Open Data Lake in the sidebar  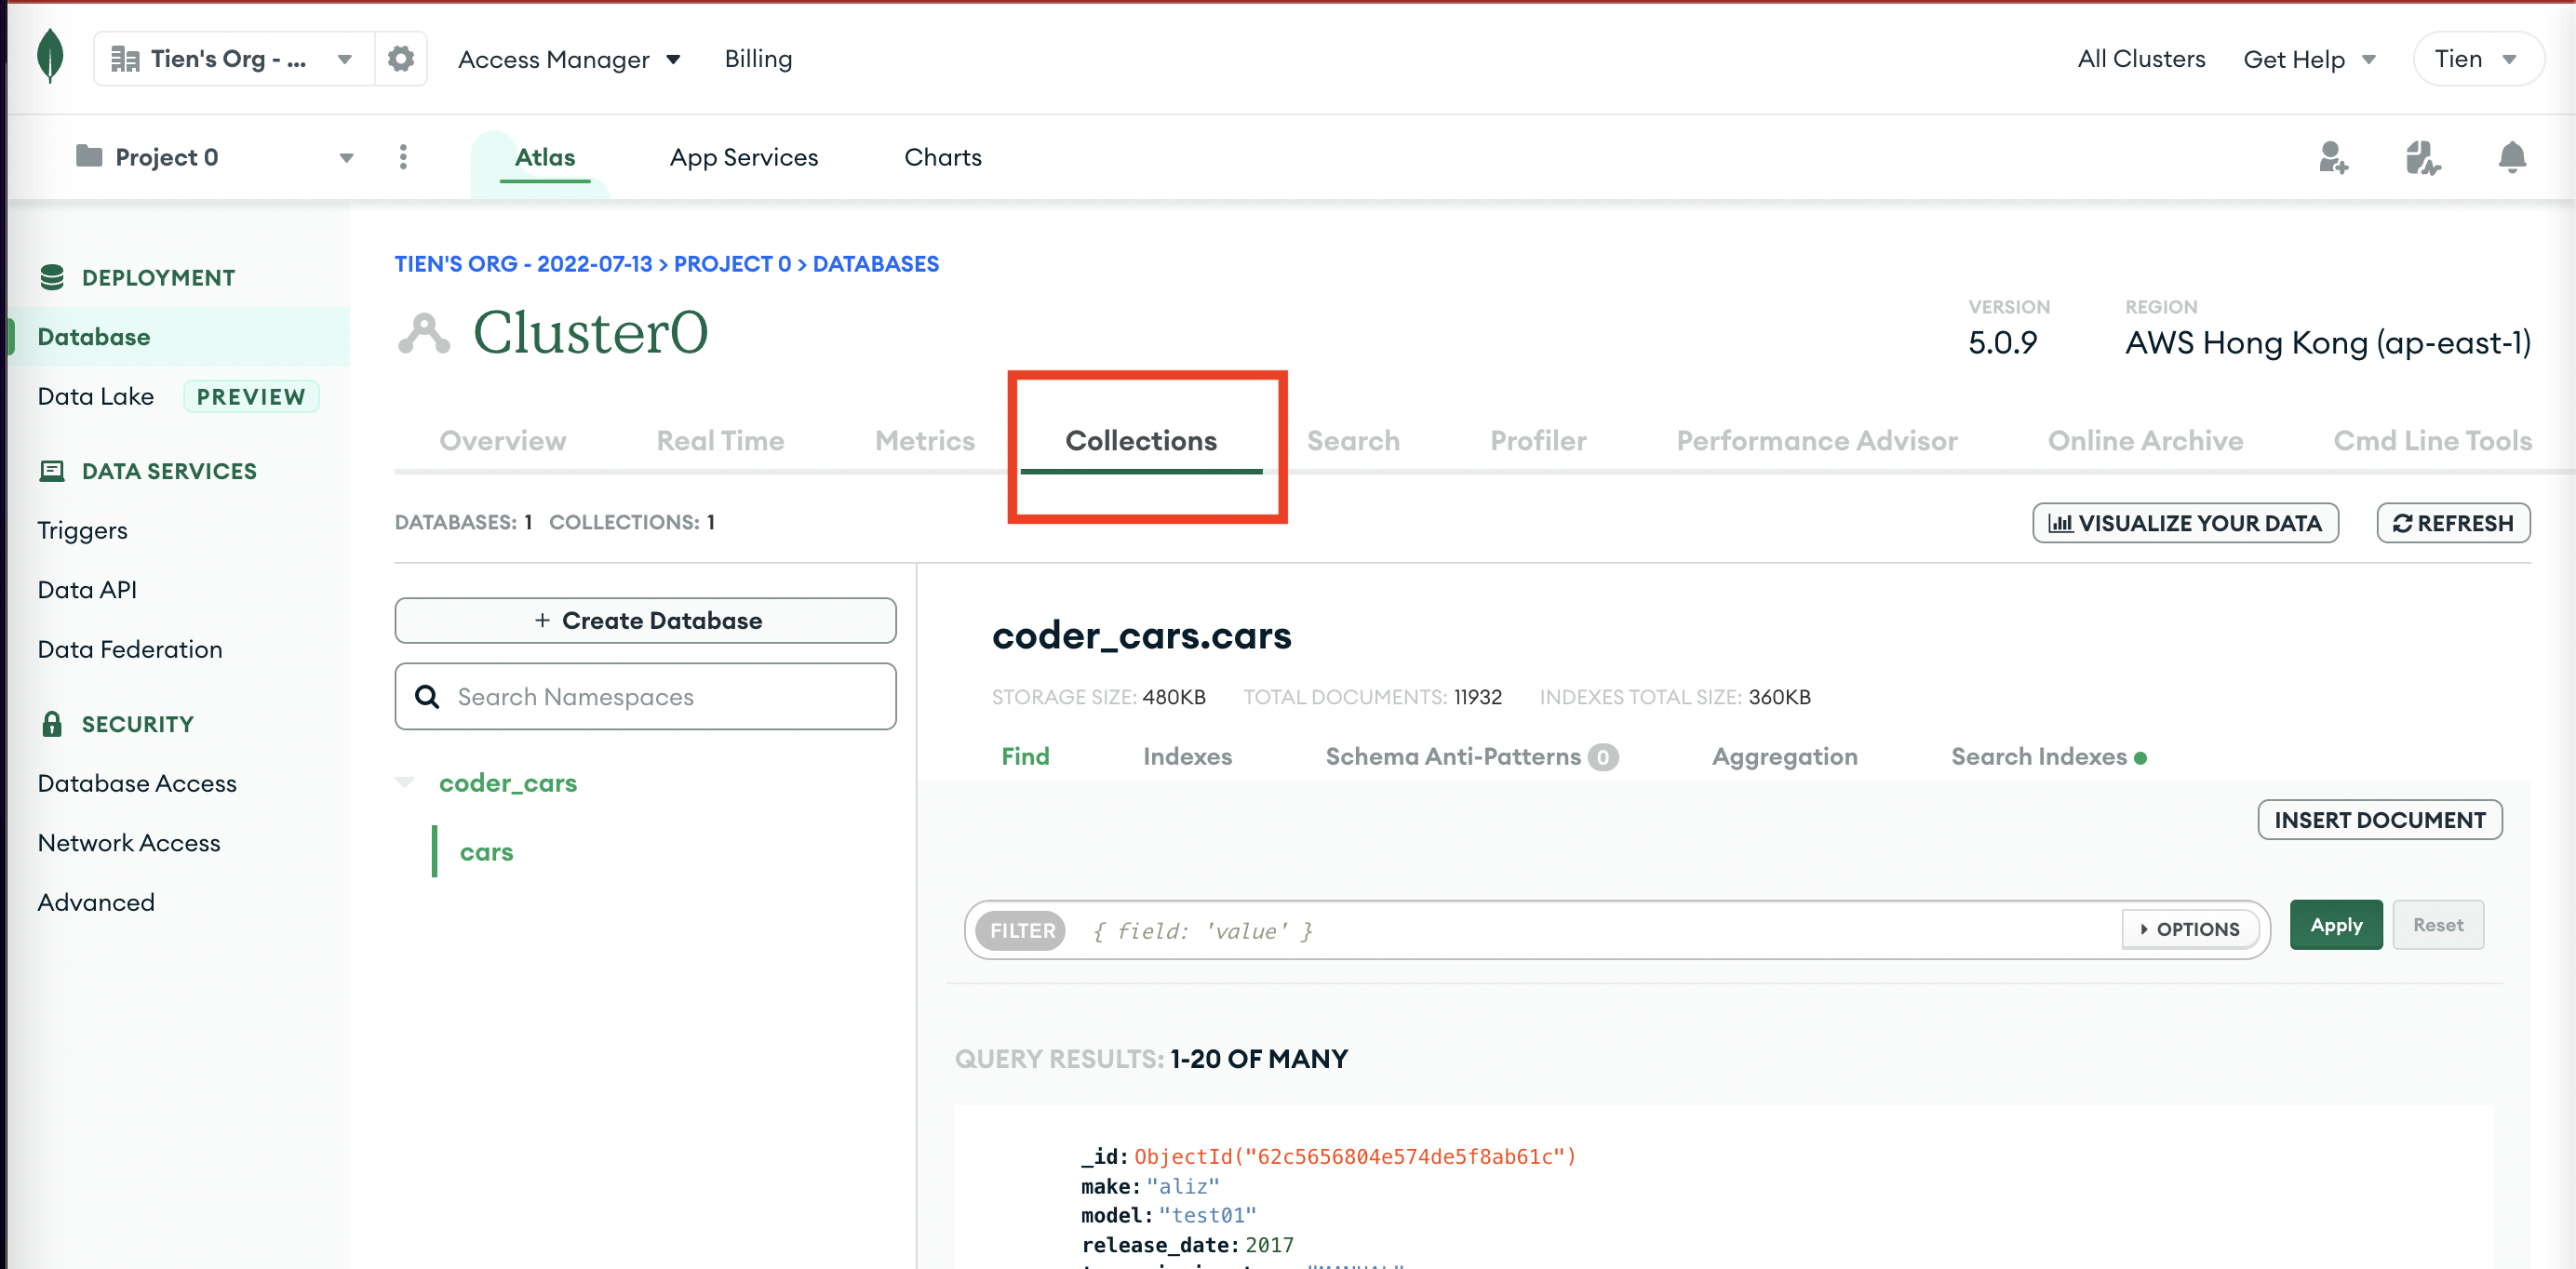[x=96, y=397]
